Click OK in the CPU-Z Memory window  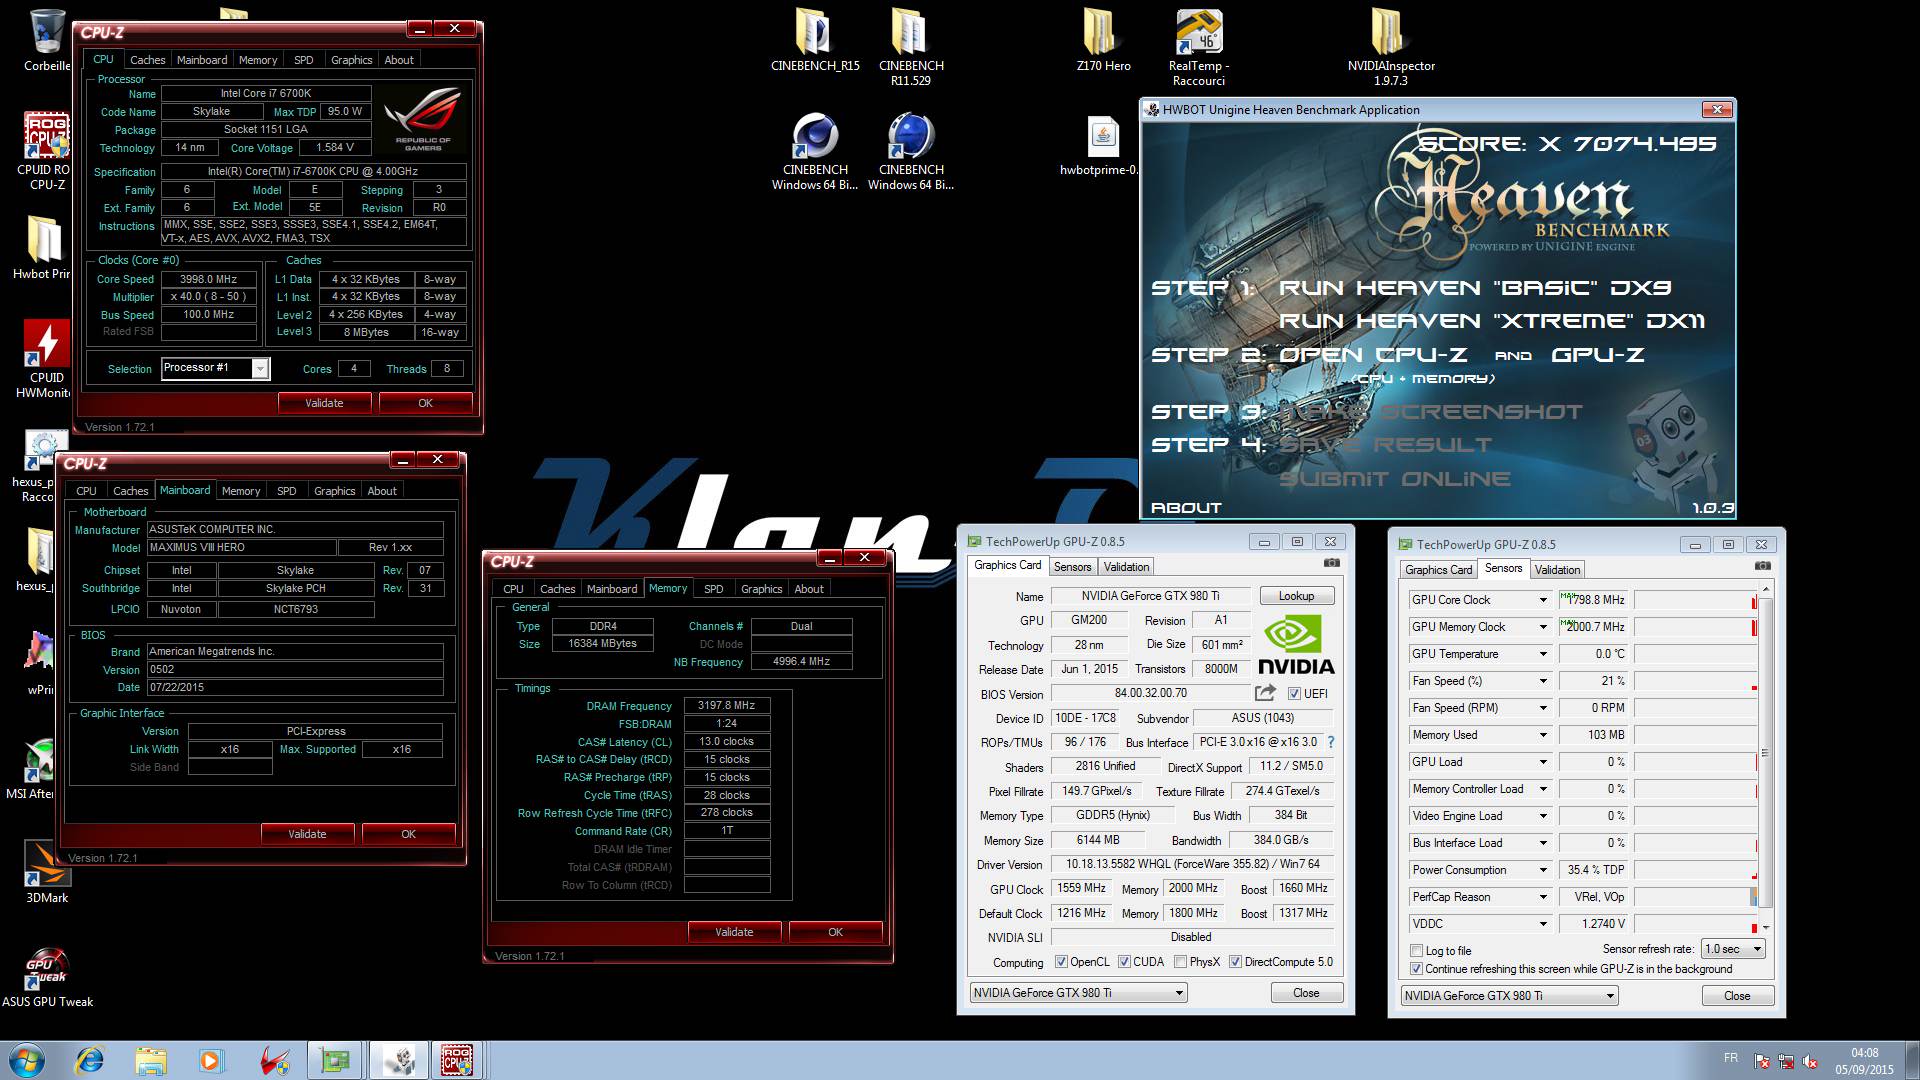tap(835, 932)
